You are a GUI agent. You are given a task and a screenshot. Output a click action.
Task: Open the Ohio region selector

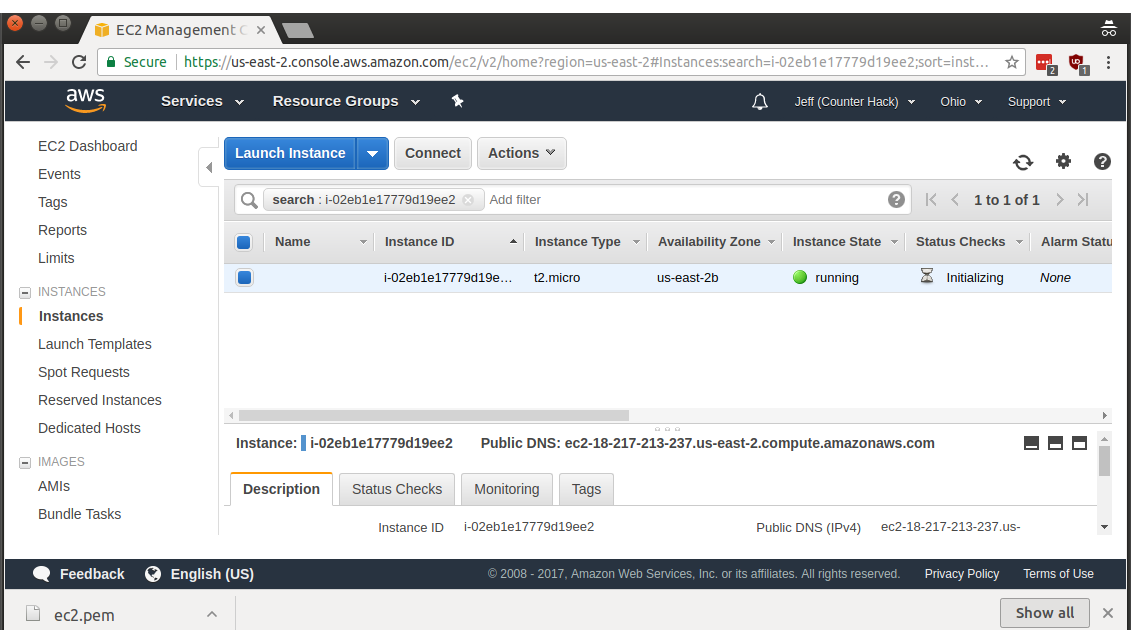pyautogui.click(x=961, y=102)
